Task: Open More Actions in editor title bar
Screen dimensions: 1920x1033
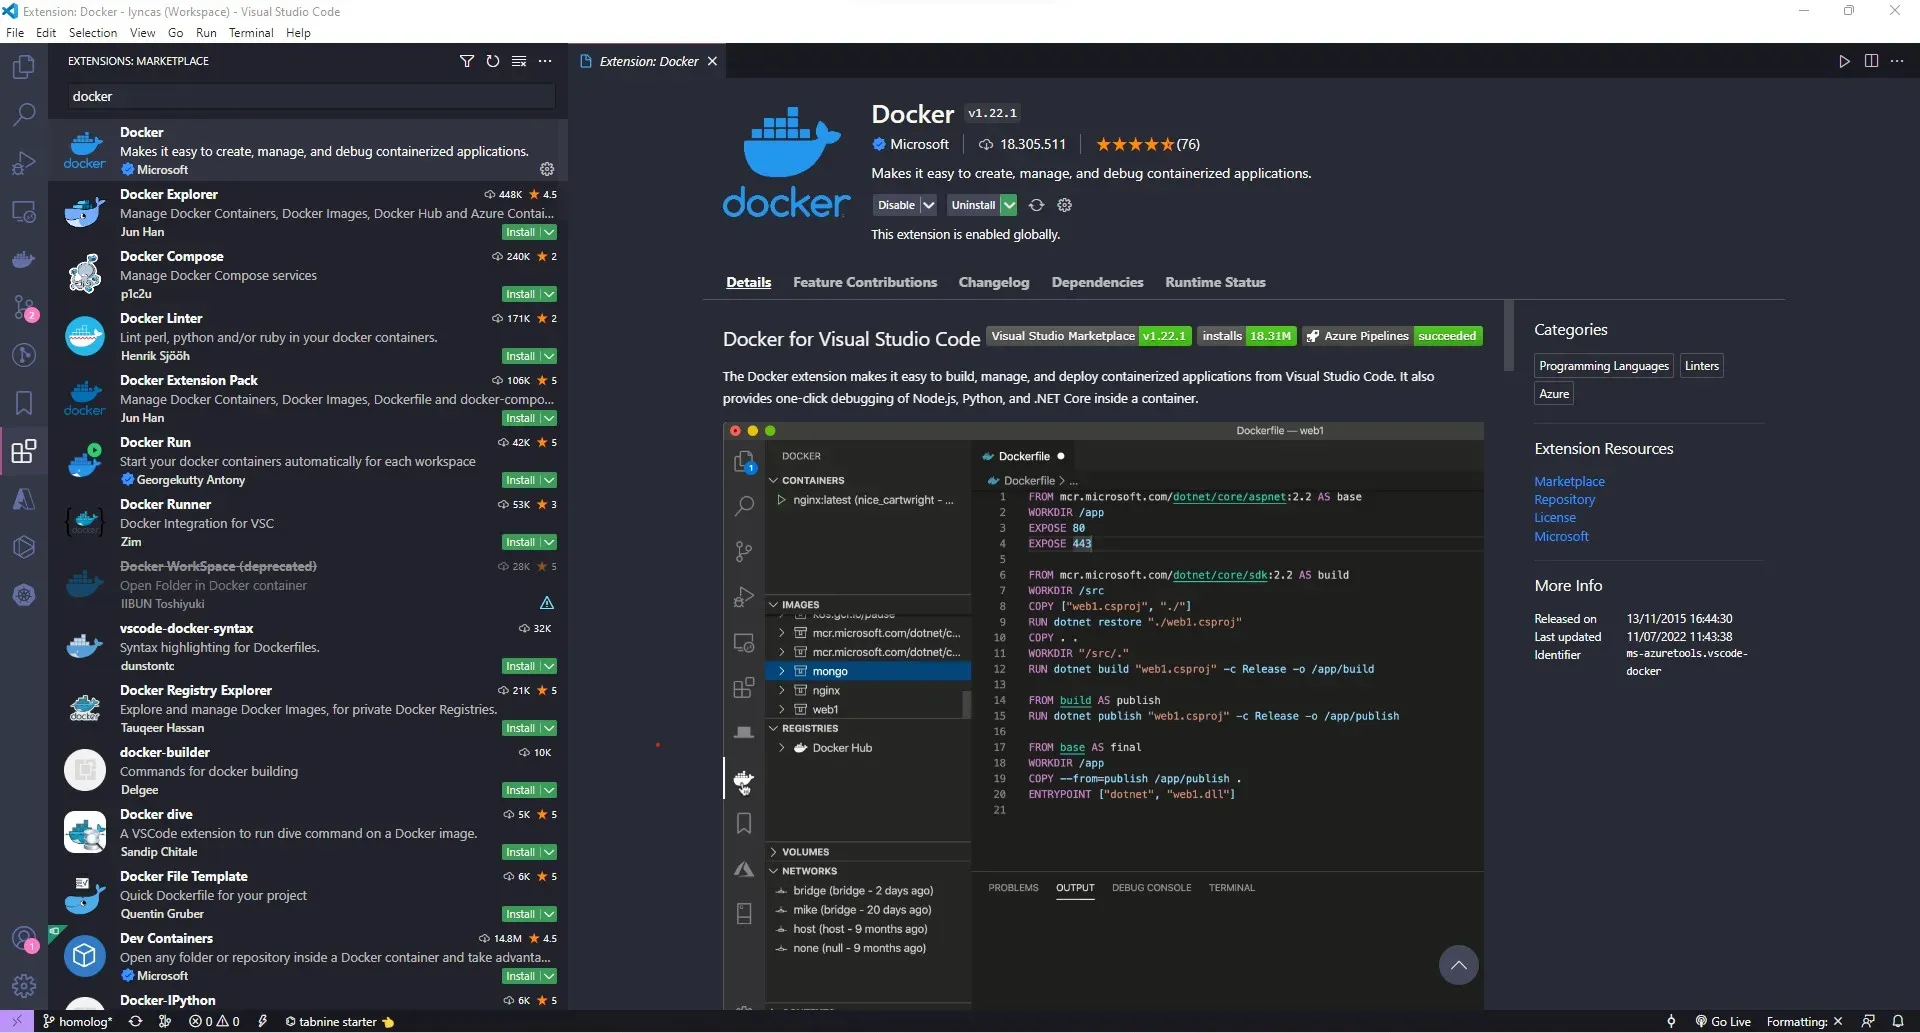Action: tap(1897, 61)
